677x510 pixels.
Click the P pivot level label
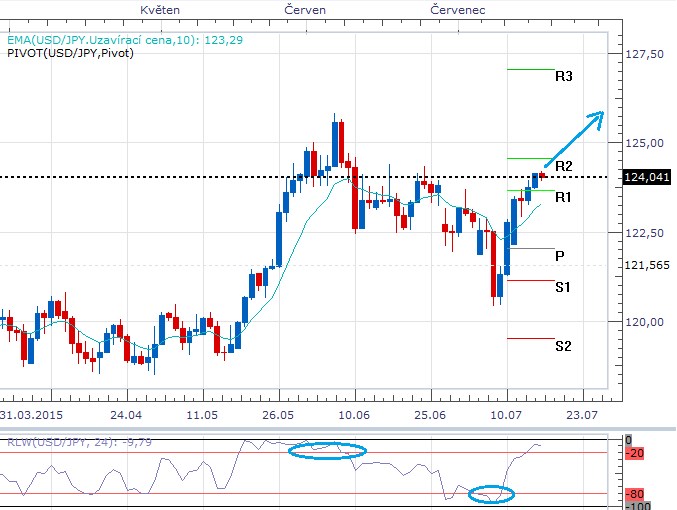pos(560,256)
